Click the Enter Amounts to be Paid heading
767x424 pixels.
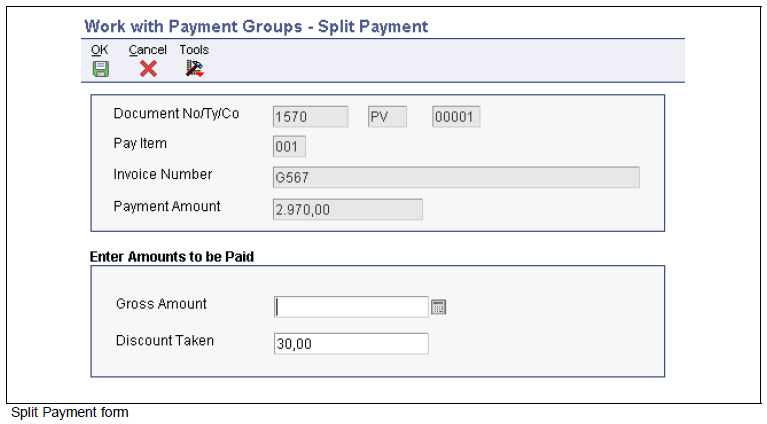click(x=172, y=257)
